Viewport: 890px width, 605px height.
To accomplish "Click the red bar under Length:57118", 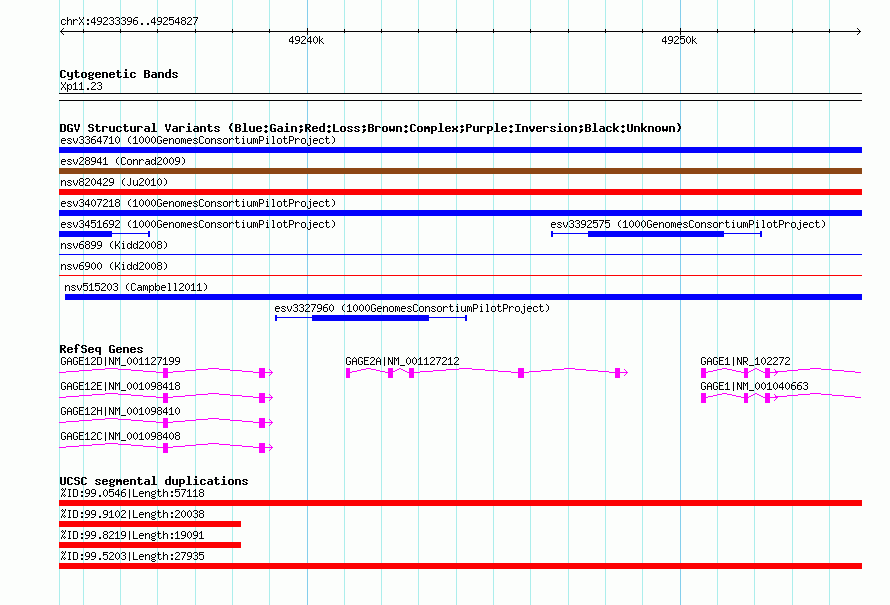I will pyautogui.click(x=460, y=503).
